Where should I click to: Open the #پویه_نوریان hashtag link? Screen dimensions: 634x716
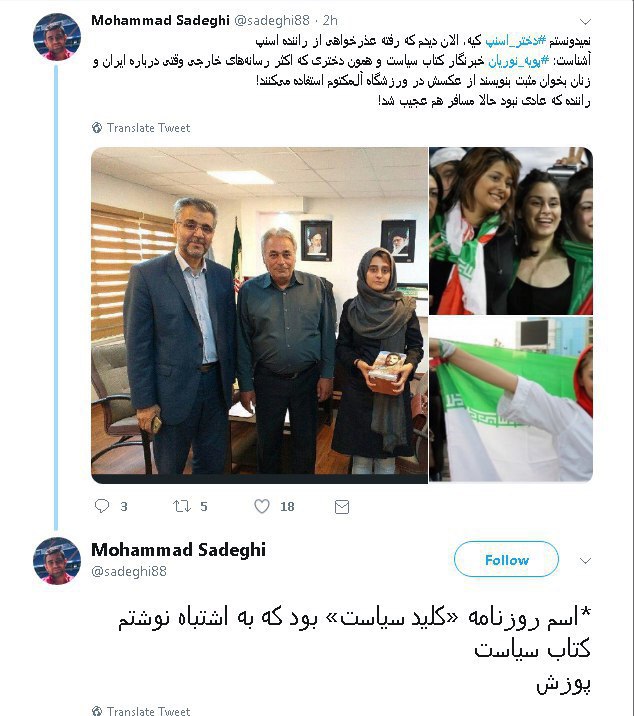(x=518, y=61)
